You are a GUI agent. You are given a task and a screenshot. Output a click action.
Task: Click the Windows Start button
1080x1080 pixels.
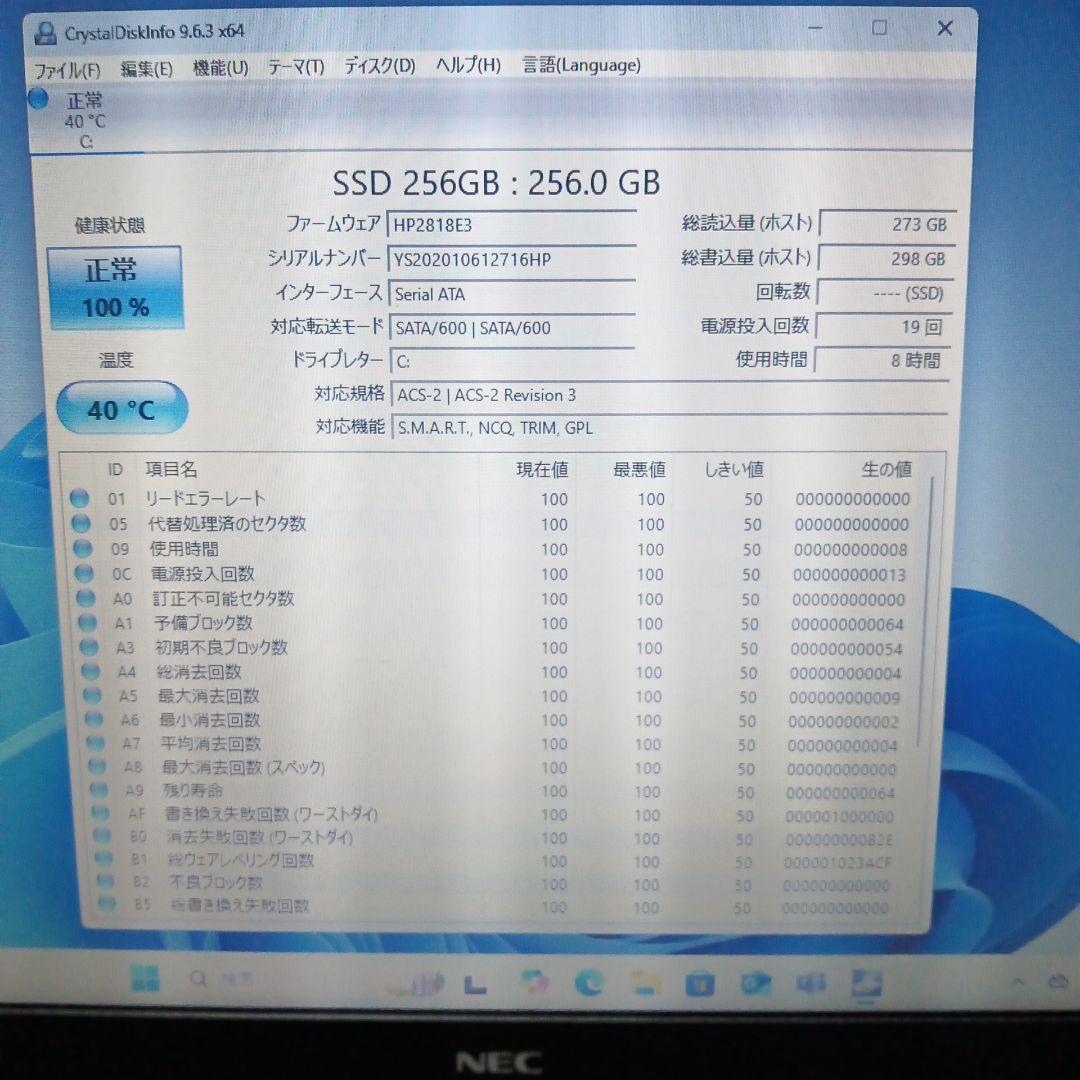146,979
